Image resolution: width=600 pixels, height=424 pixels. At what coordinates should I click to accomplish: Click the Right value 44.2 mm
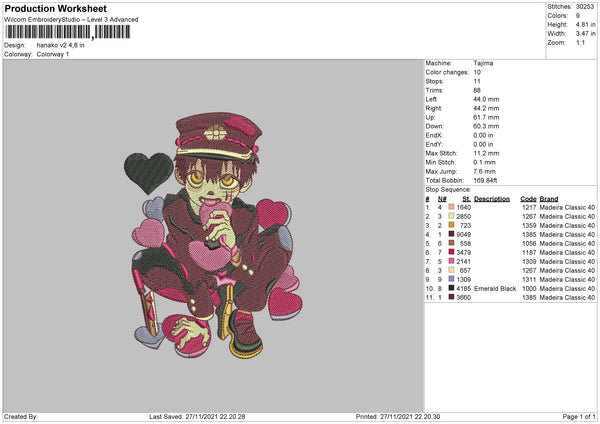tap(486, 108)
